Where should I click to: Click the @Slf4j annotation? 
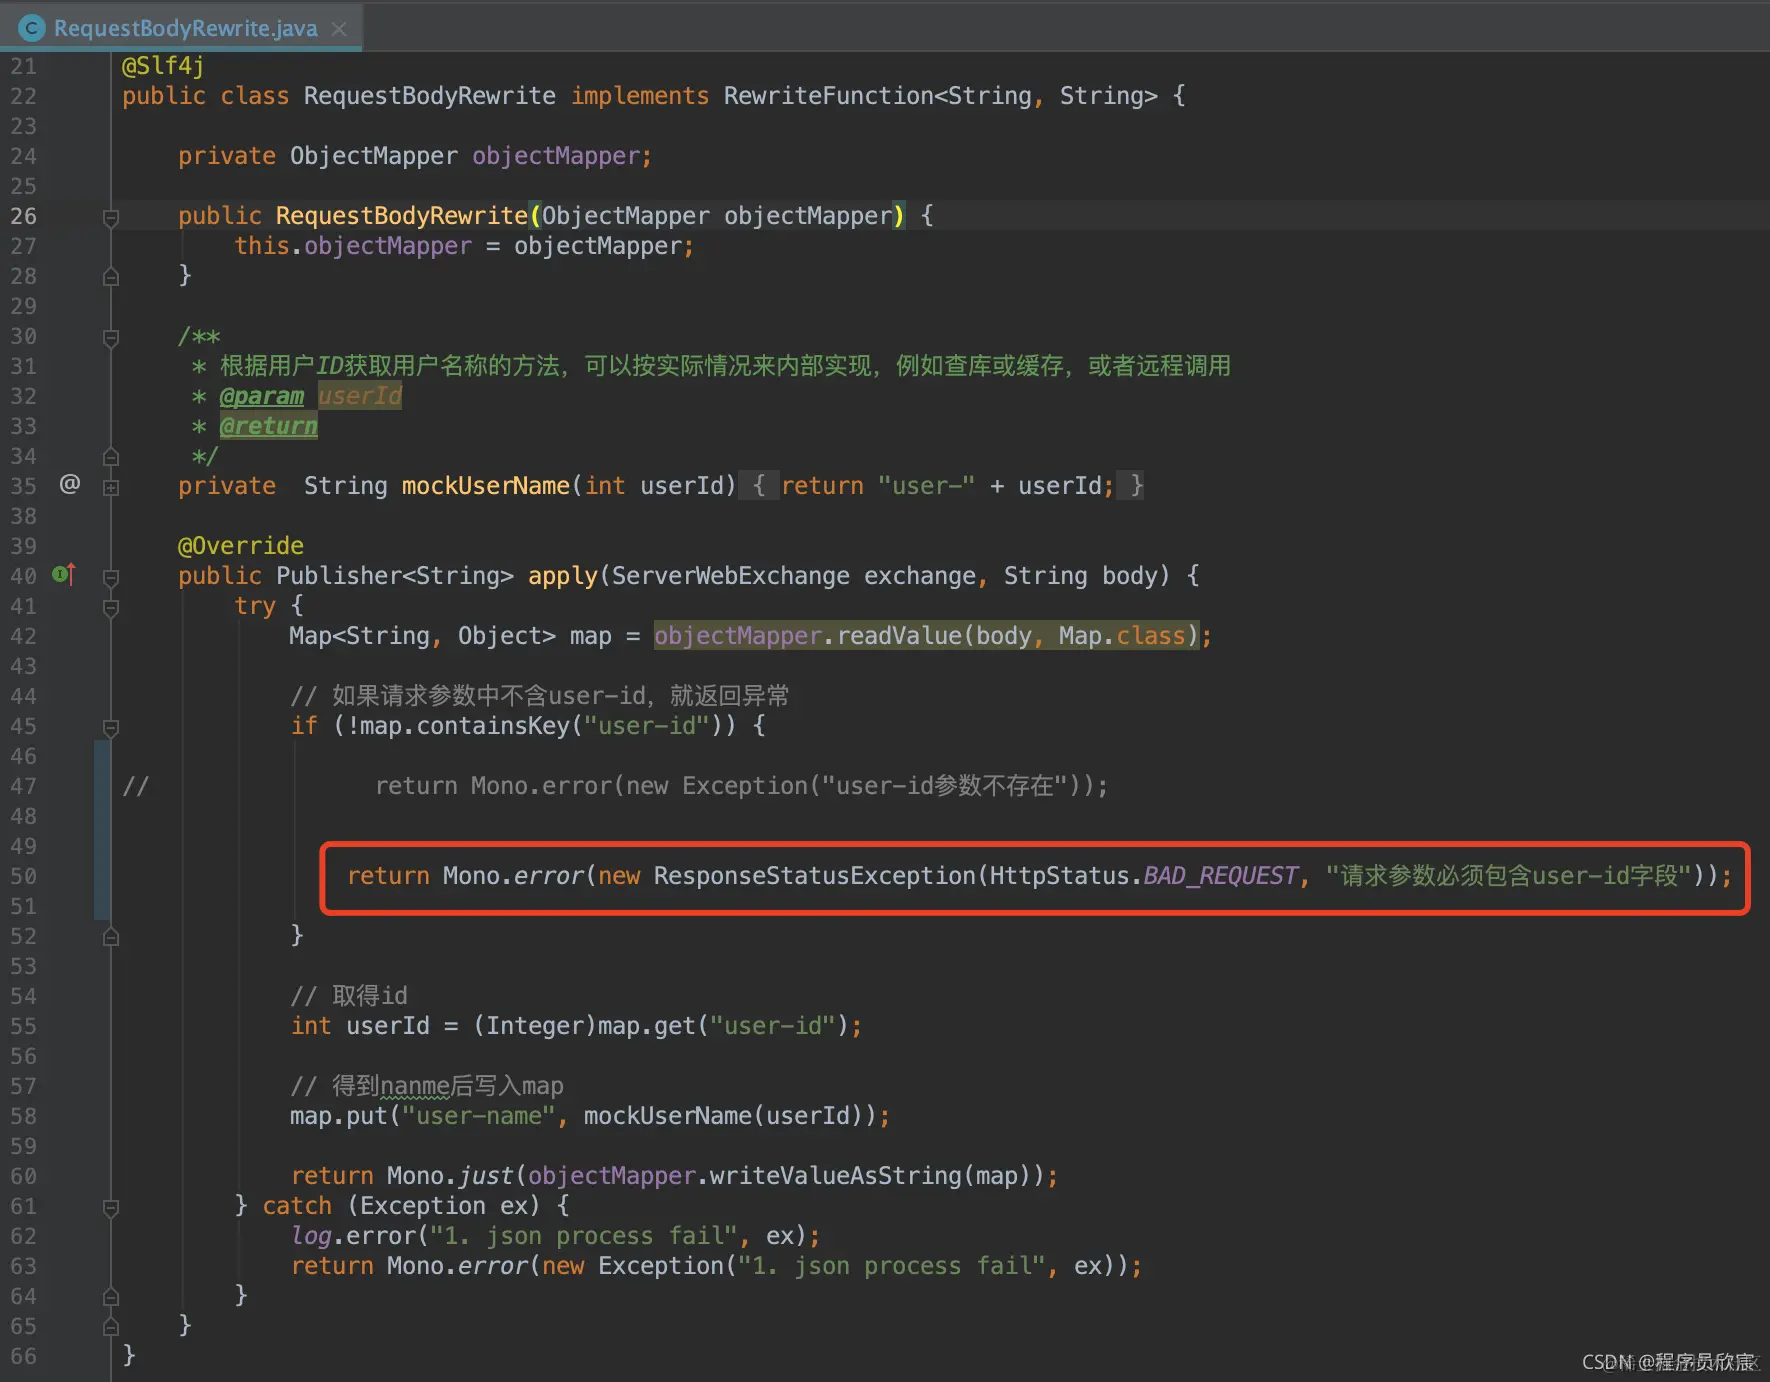click(163, 66)
